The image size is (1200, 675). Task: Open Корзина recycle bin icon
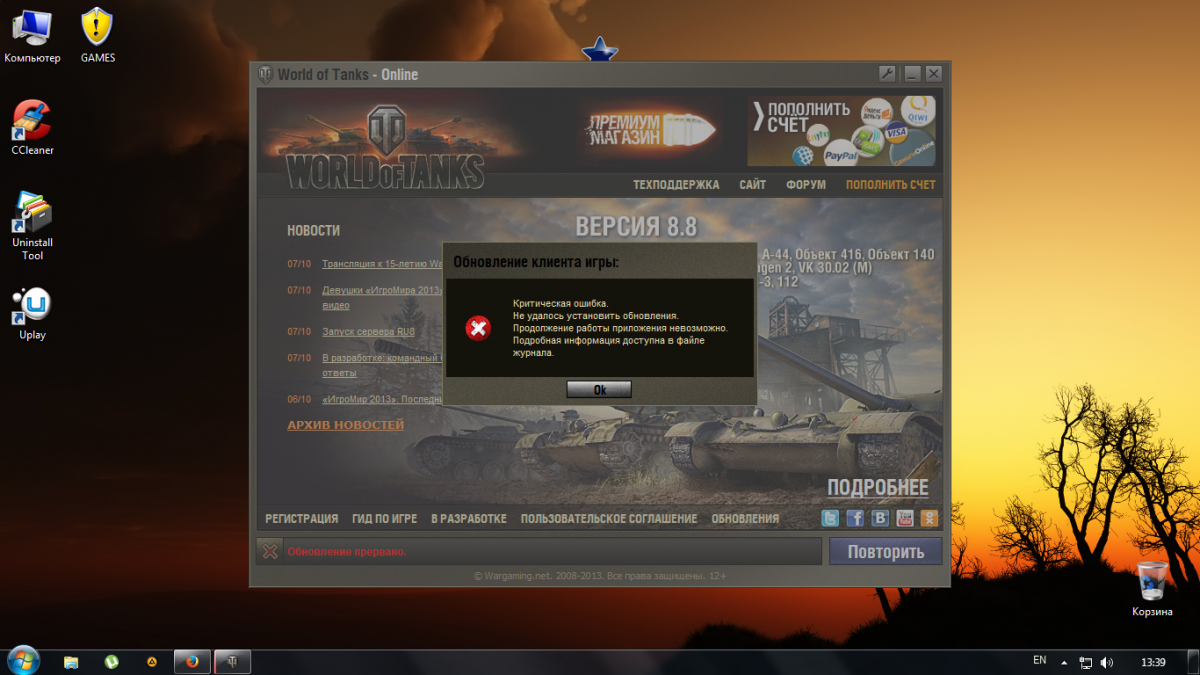pyautogui.click(x=1152, y=589)
